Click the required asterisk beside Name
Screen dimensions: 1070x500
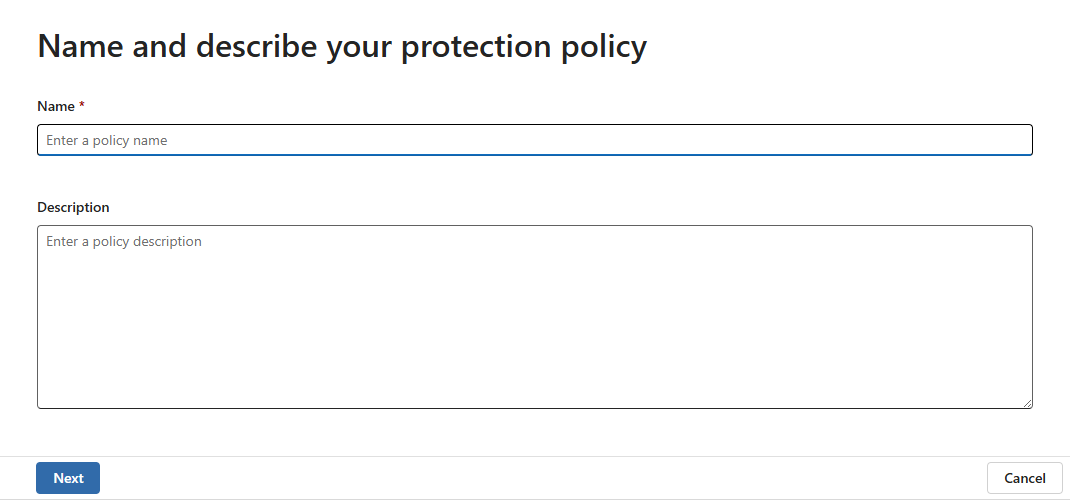click(x=82, y=106)
